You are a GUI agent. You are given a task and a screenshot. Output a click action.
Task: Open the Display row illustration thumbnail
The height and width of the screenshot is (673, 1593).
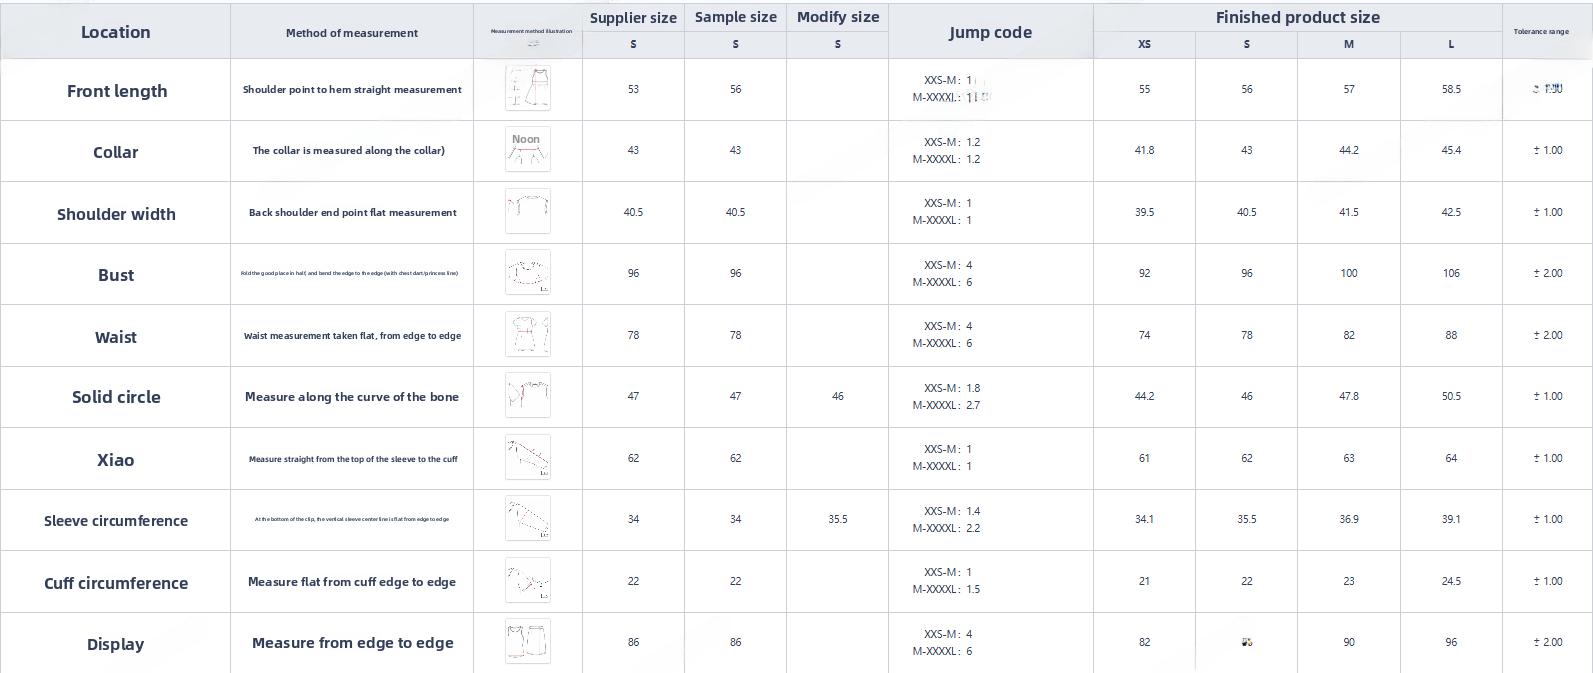(x=527, y=641)
